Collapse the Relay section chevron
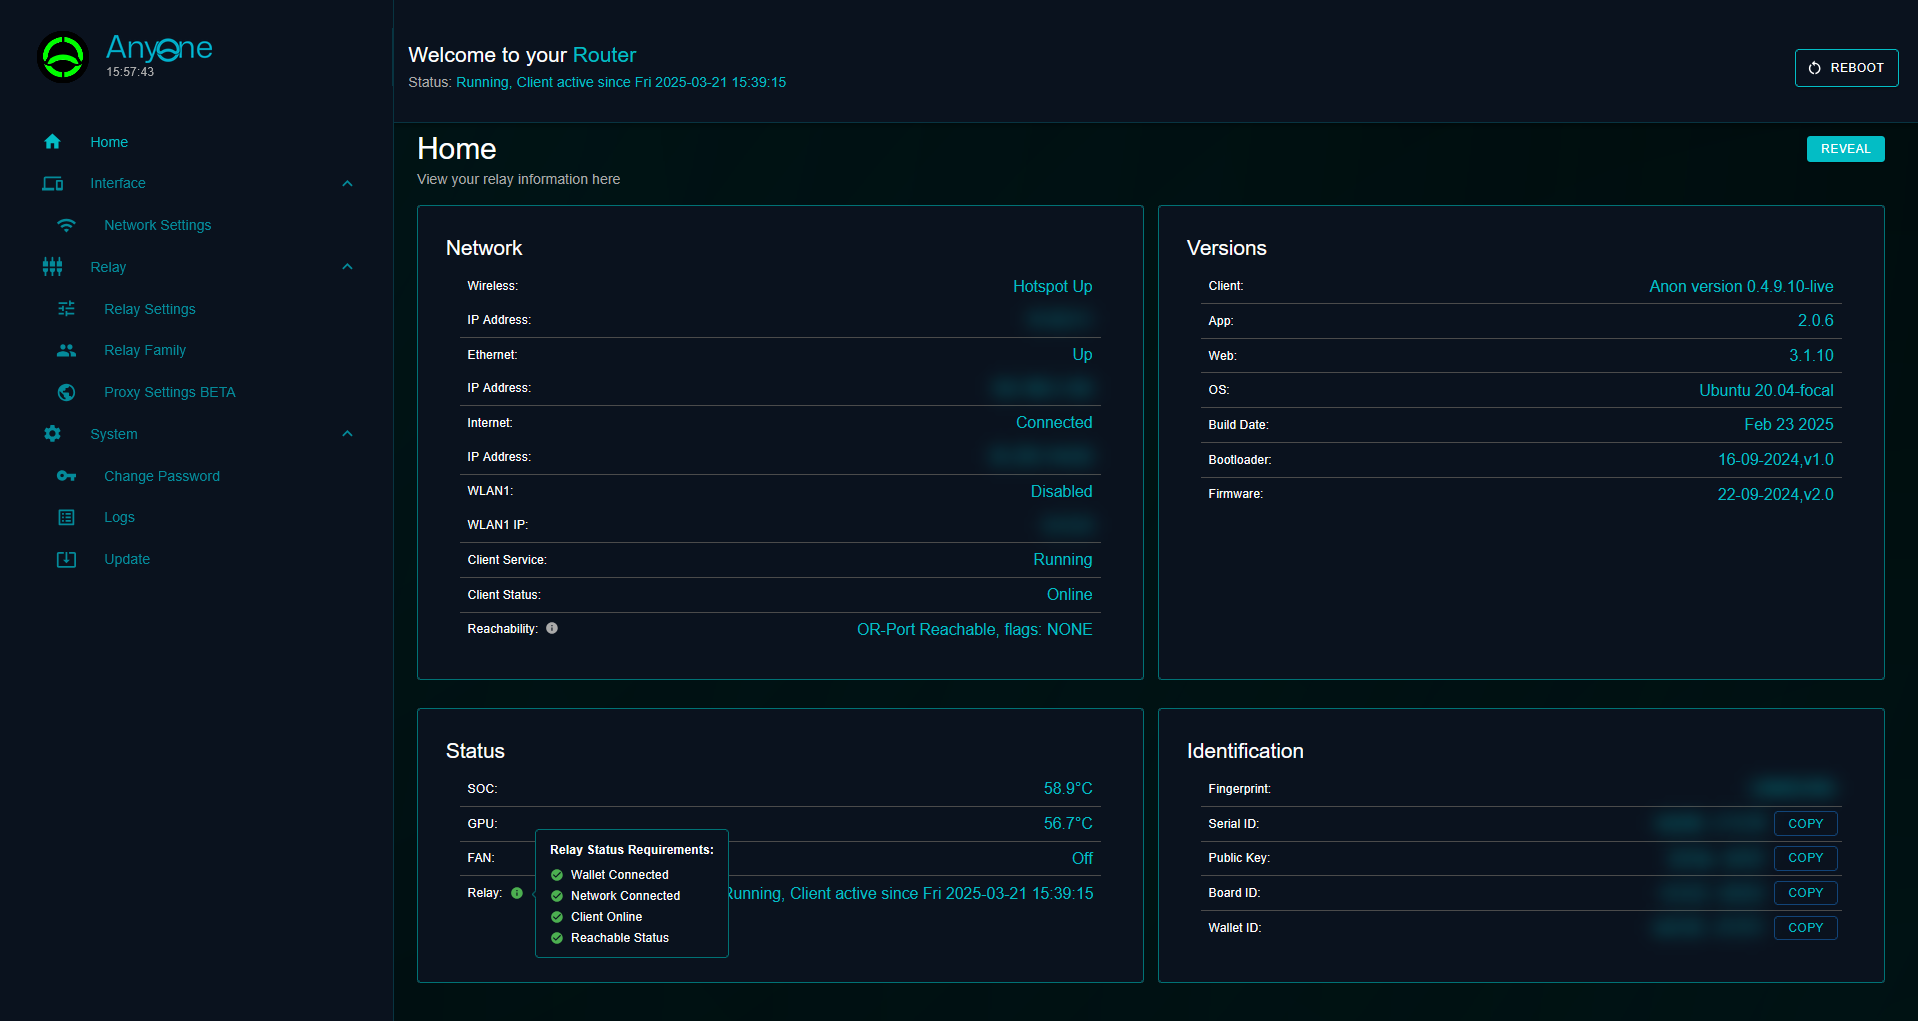This screenshot has height=1021, width=1918. pos(347,267)
